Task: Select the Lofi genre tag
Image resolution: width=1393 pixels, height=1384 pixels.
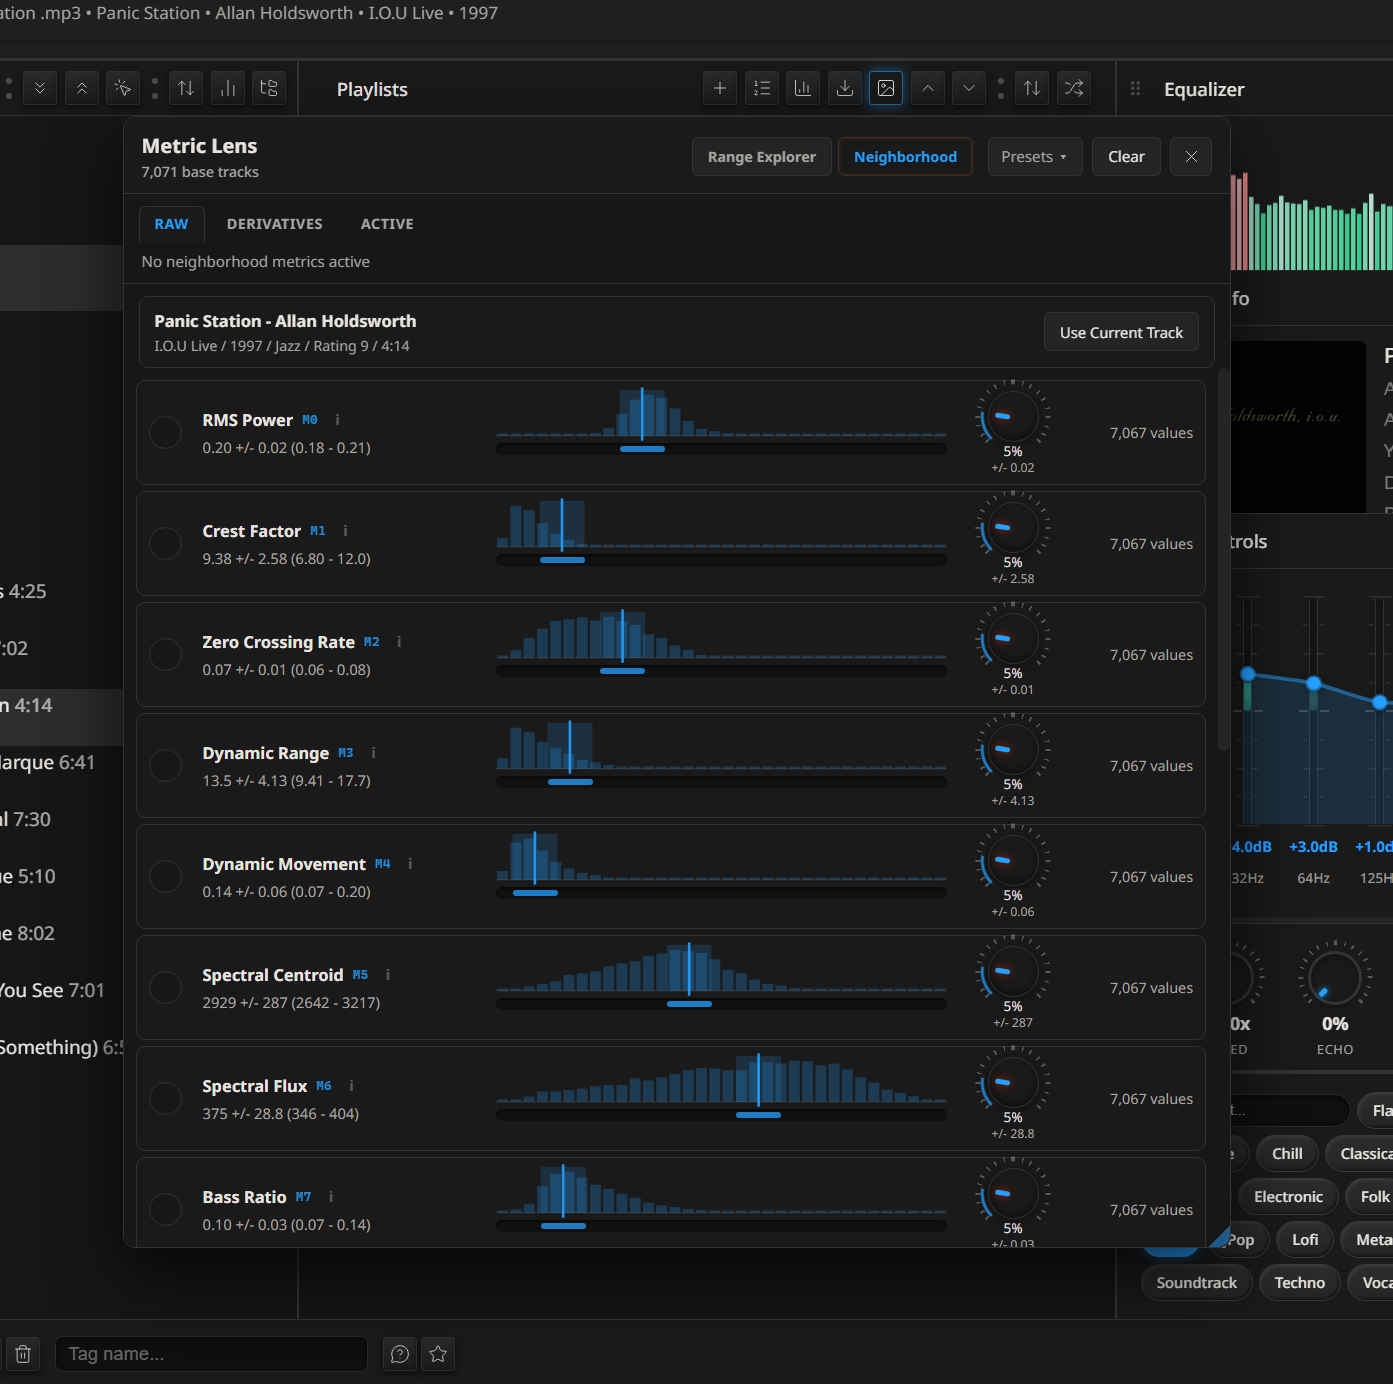Action: pos(1305,1239)
